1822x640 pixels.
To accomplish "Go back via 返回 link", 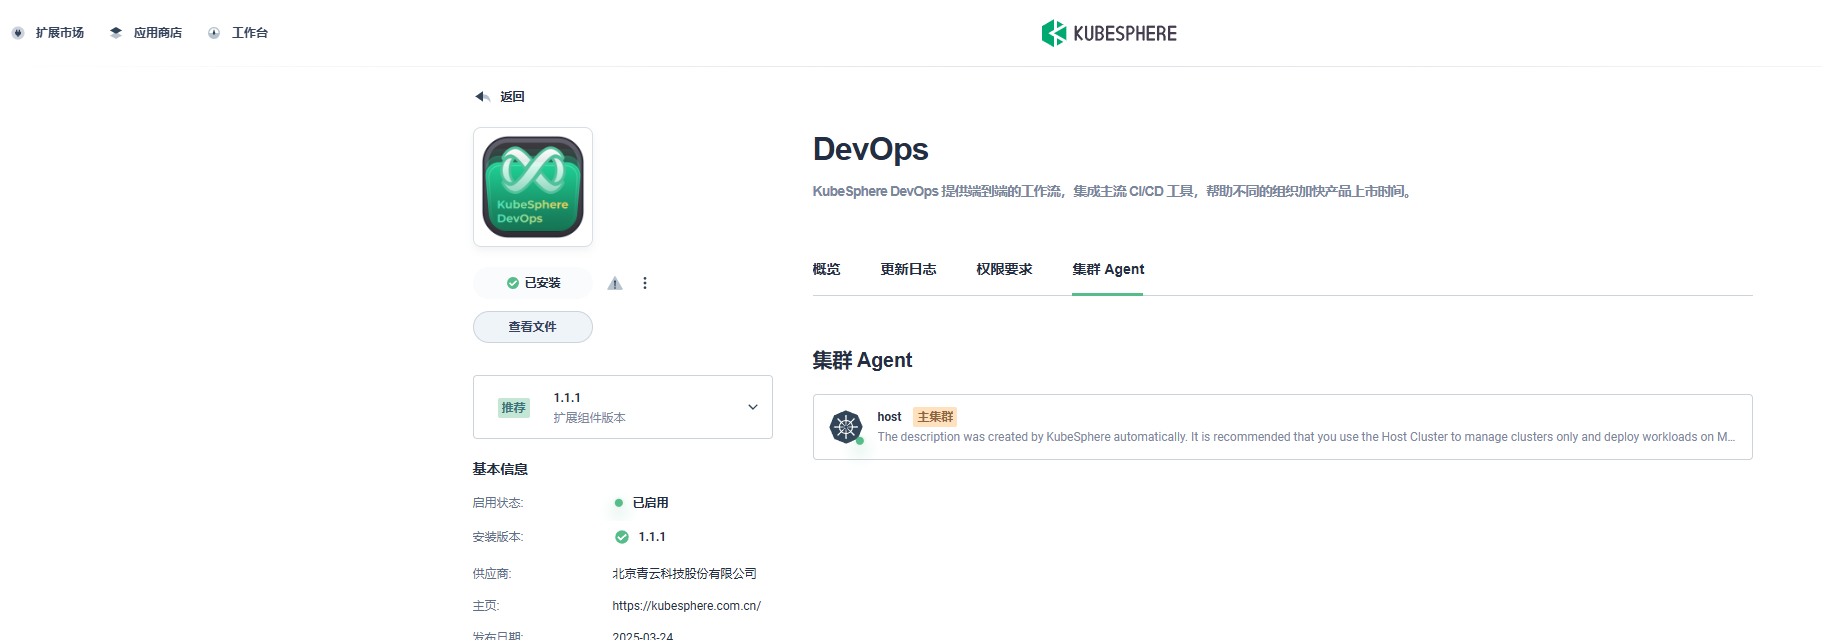I will point(512,97).
